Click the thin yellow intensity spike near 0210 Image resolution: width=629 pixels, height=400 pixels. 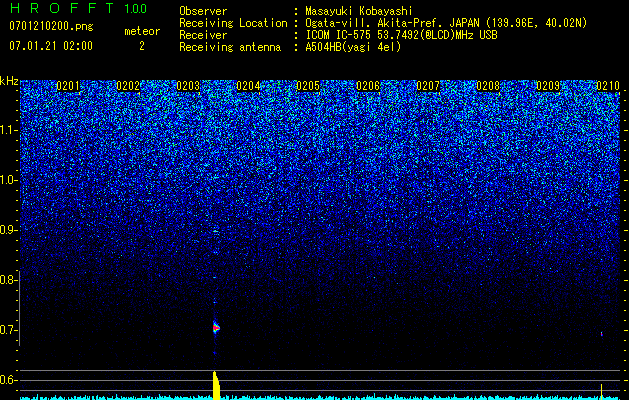click(601, 392)
